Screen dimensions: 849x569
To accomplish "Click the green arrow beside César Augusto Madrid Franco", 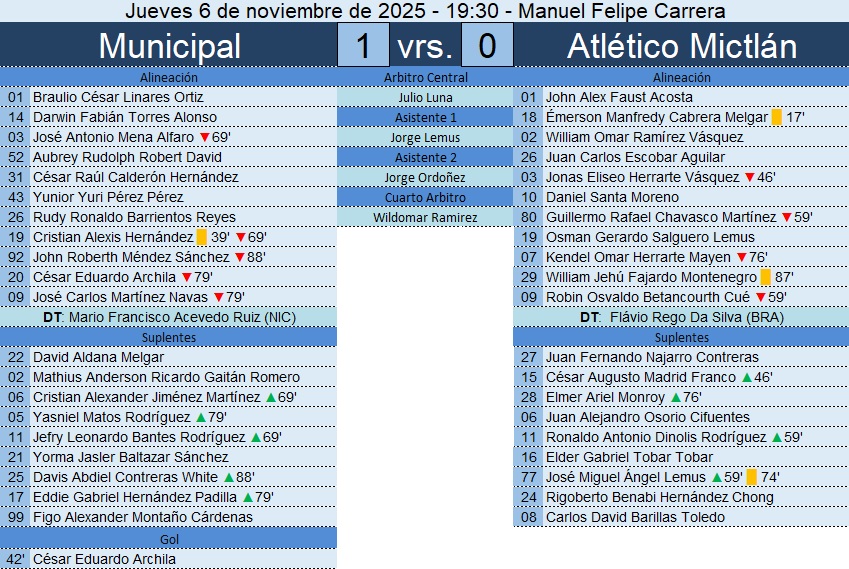I will [744, 377].
